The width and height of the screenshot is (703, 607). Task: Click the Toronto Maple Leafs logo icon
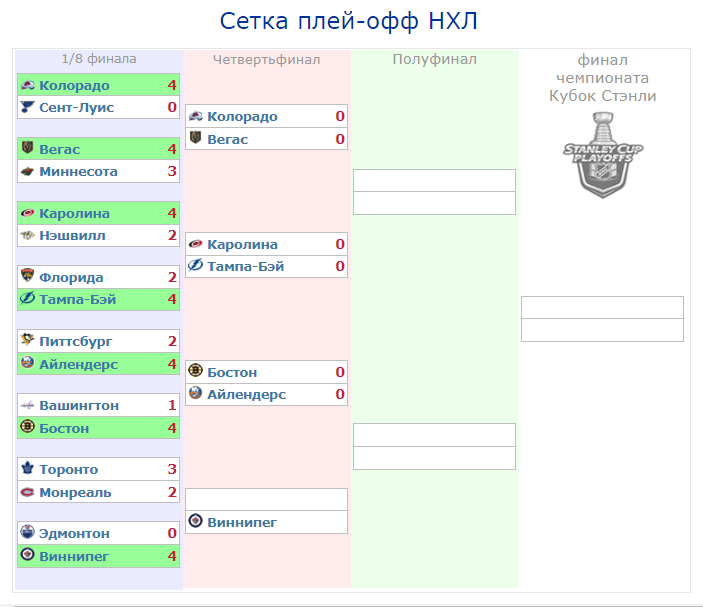pyautogui.click(x=28, y=469)
